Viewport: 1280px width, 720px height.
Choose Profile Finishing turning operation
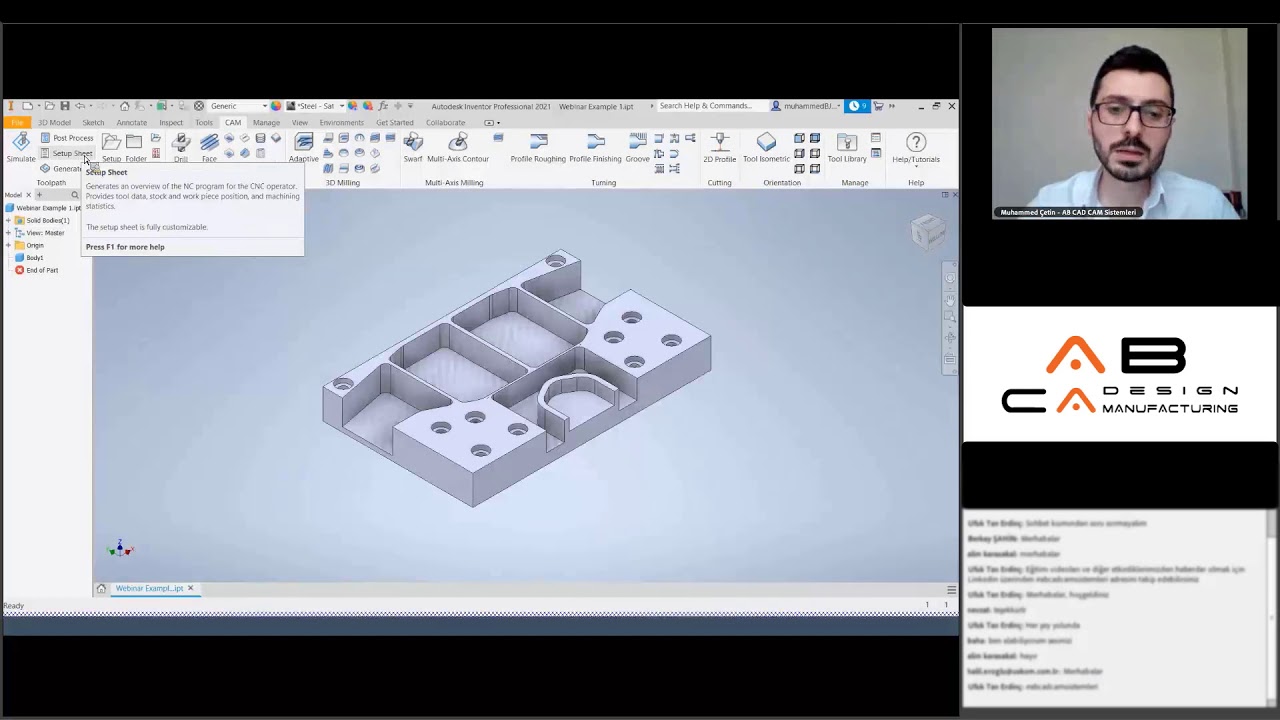[x=595, y=148]
